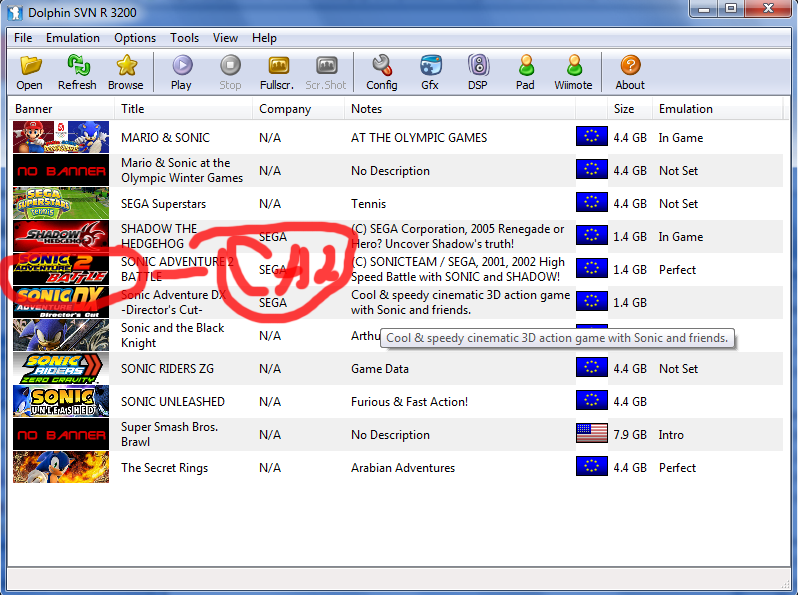Open the Emulation menu
This screenshot has height=595, width=798.
click(x=73, y=38)
